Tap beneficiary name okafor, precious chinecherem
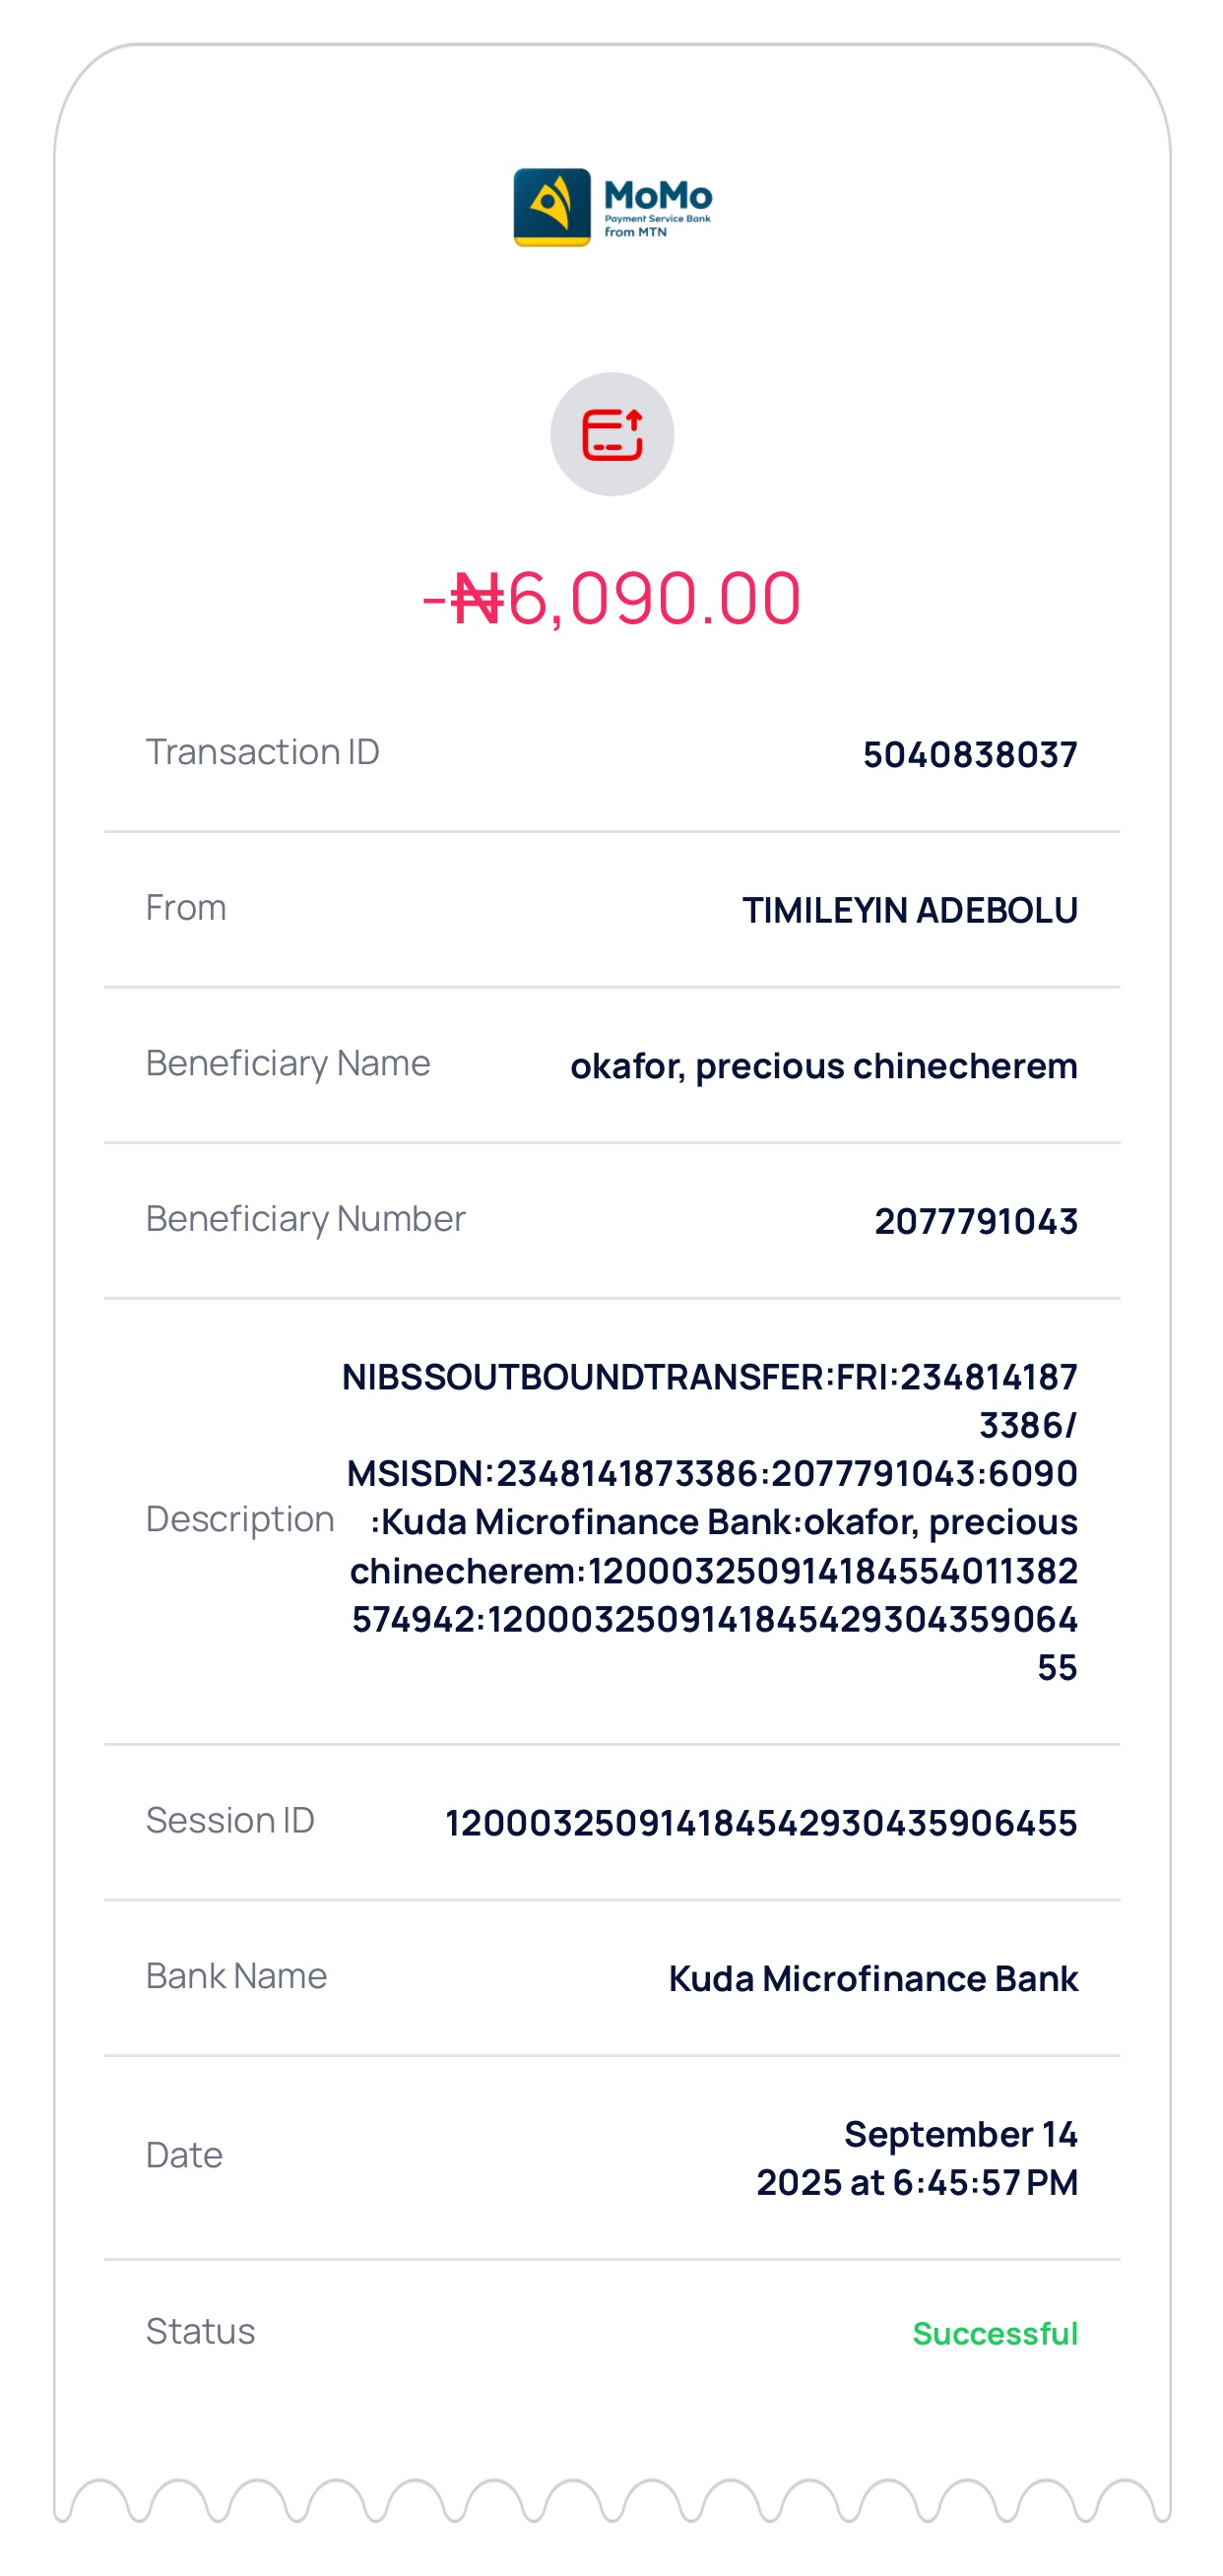 823,1066
